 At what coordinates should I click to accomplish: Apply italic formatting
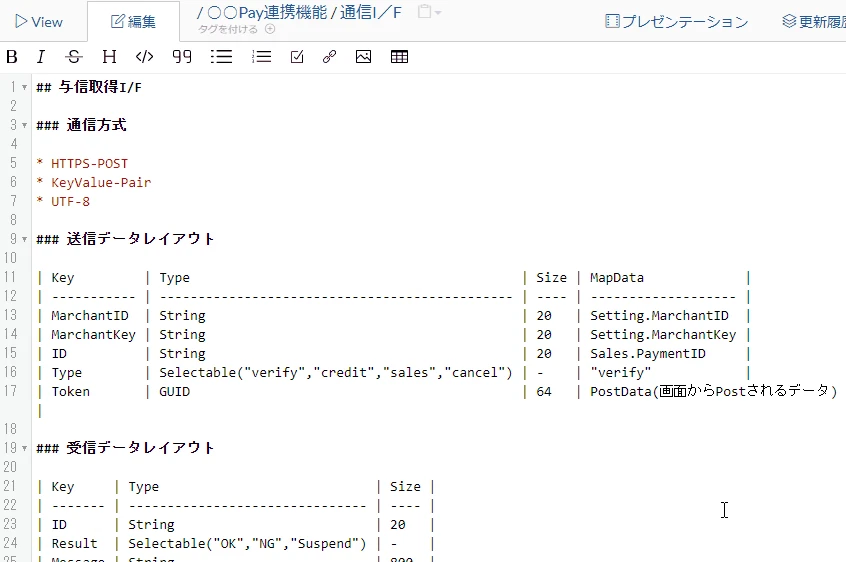pos(41,57)
